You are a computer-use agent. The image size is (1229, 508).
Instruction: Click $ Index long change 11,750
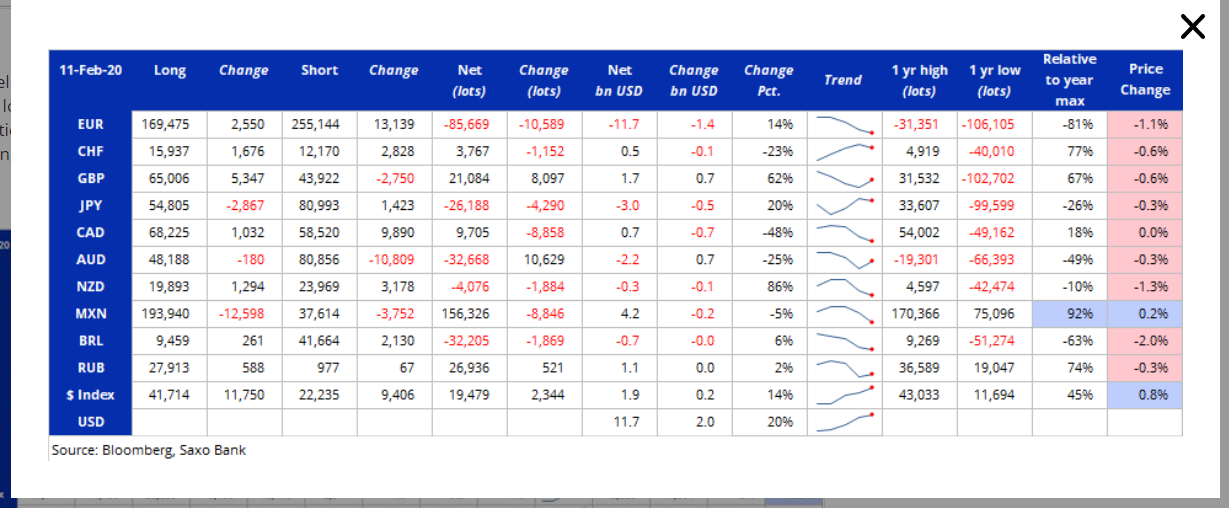pos(245,395)
